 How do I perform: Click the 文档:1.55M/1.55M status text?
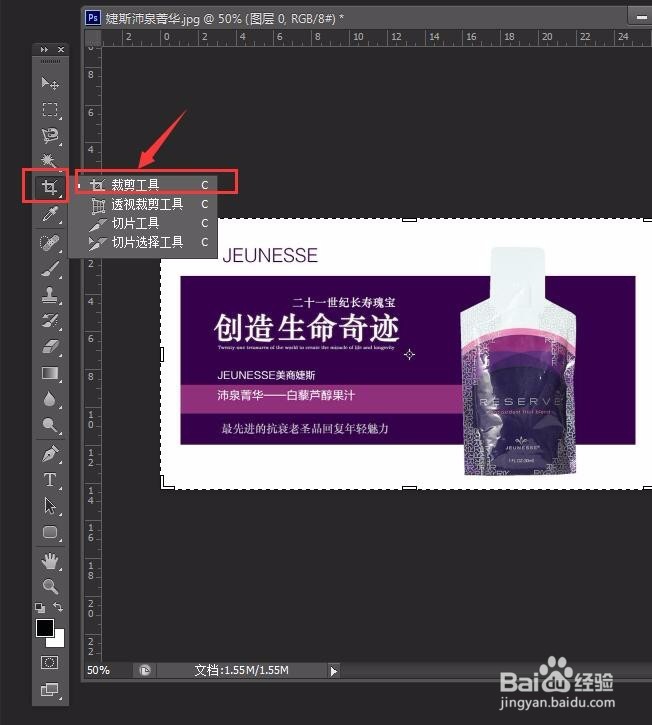click(241, 670)
